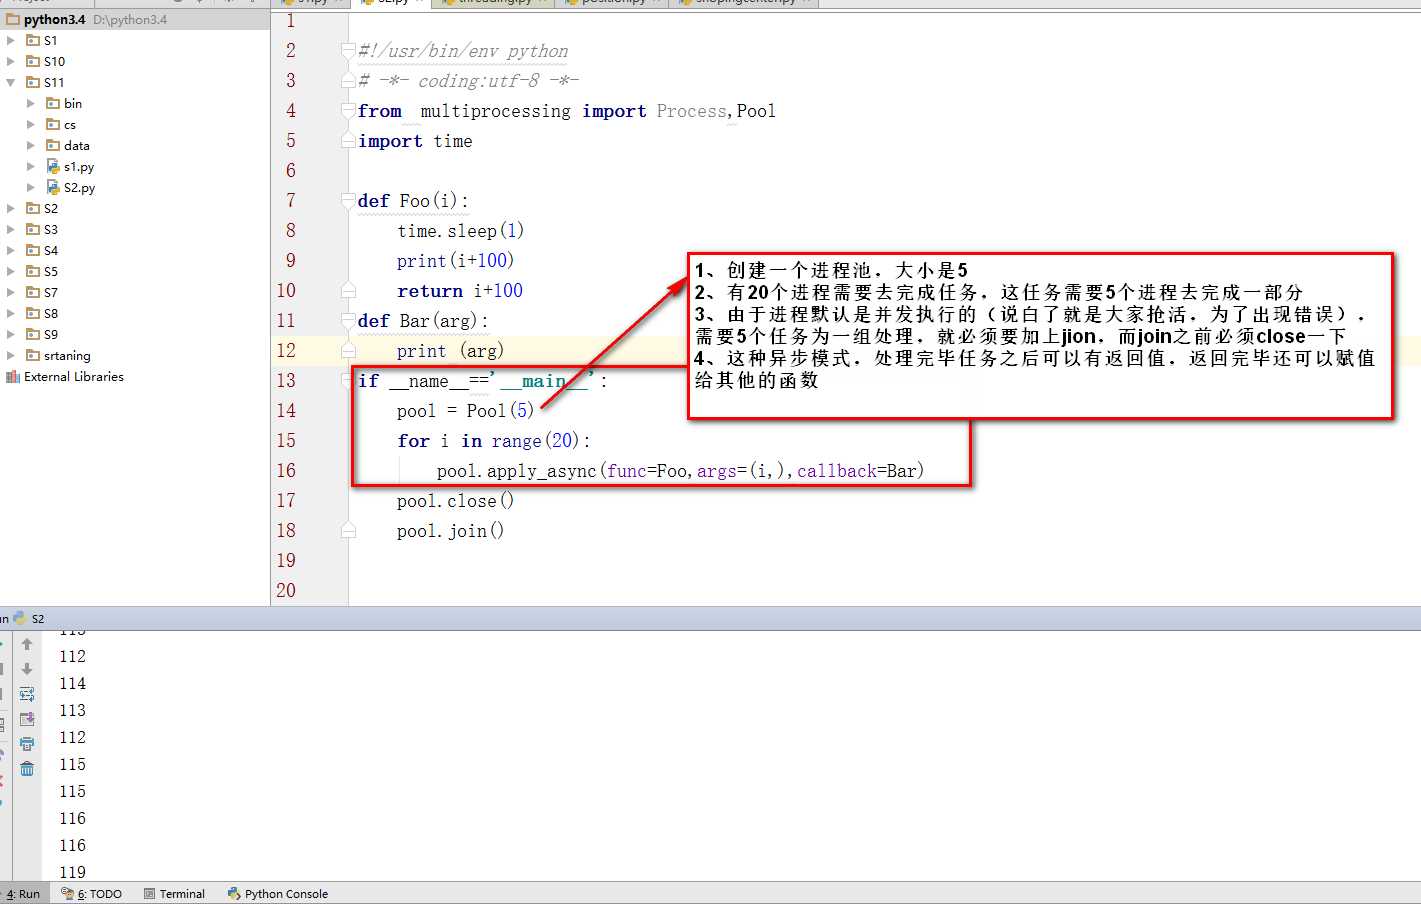Click the print icon in Run console
Image resolution: width=1421 pixels, height=904 pixels.
[27, 744]
